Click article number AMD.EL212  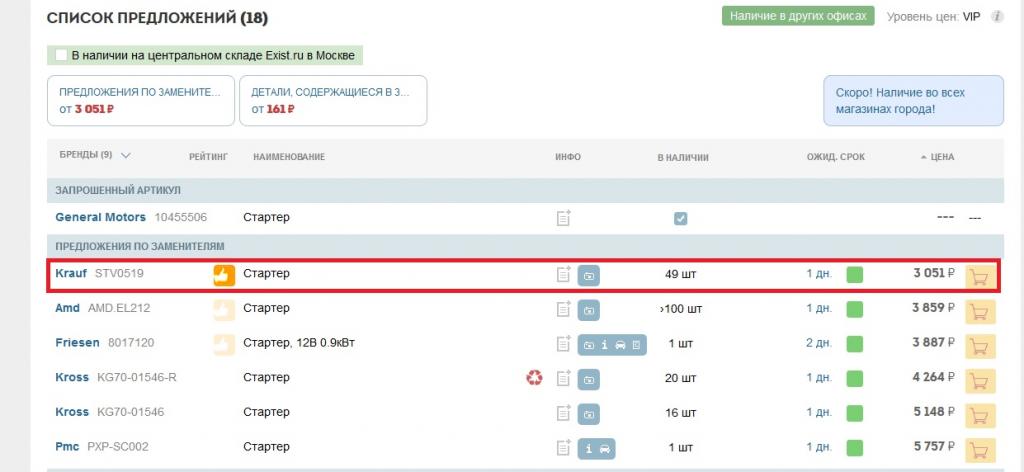[x=119, y=307]
